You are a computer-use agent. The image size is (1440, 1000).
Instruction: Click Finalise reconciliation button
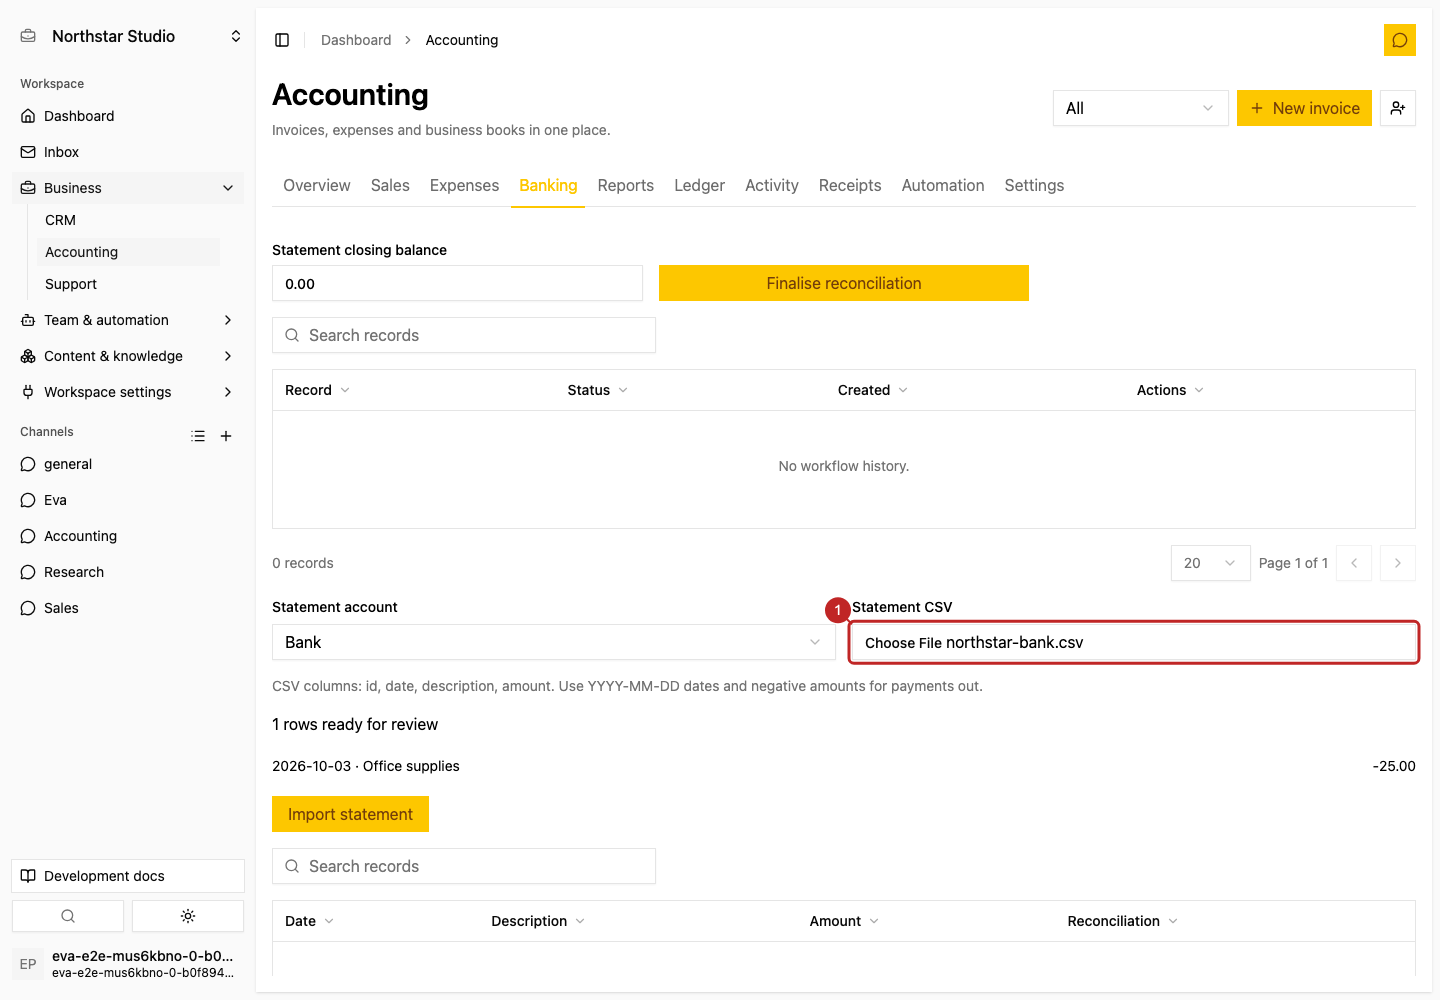click(844, 283)
